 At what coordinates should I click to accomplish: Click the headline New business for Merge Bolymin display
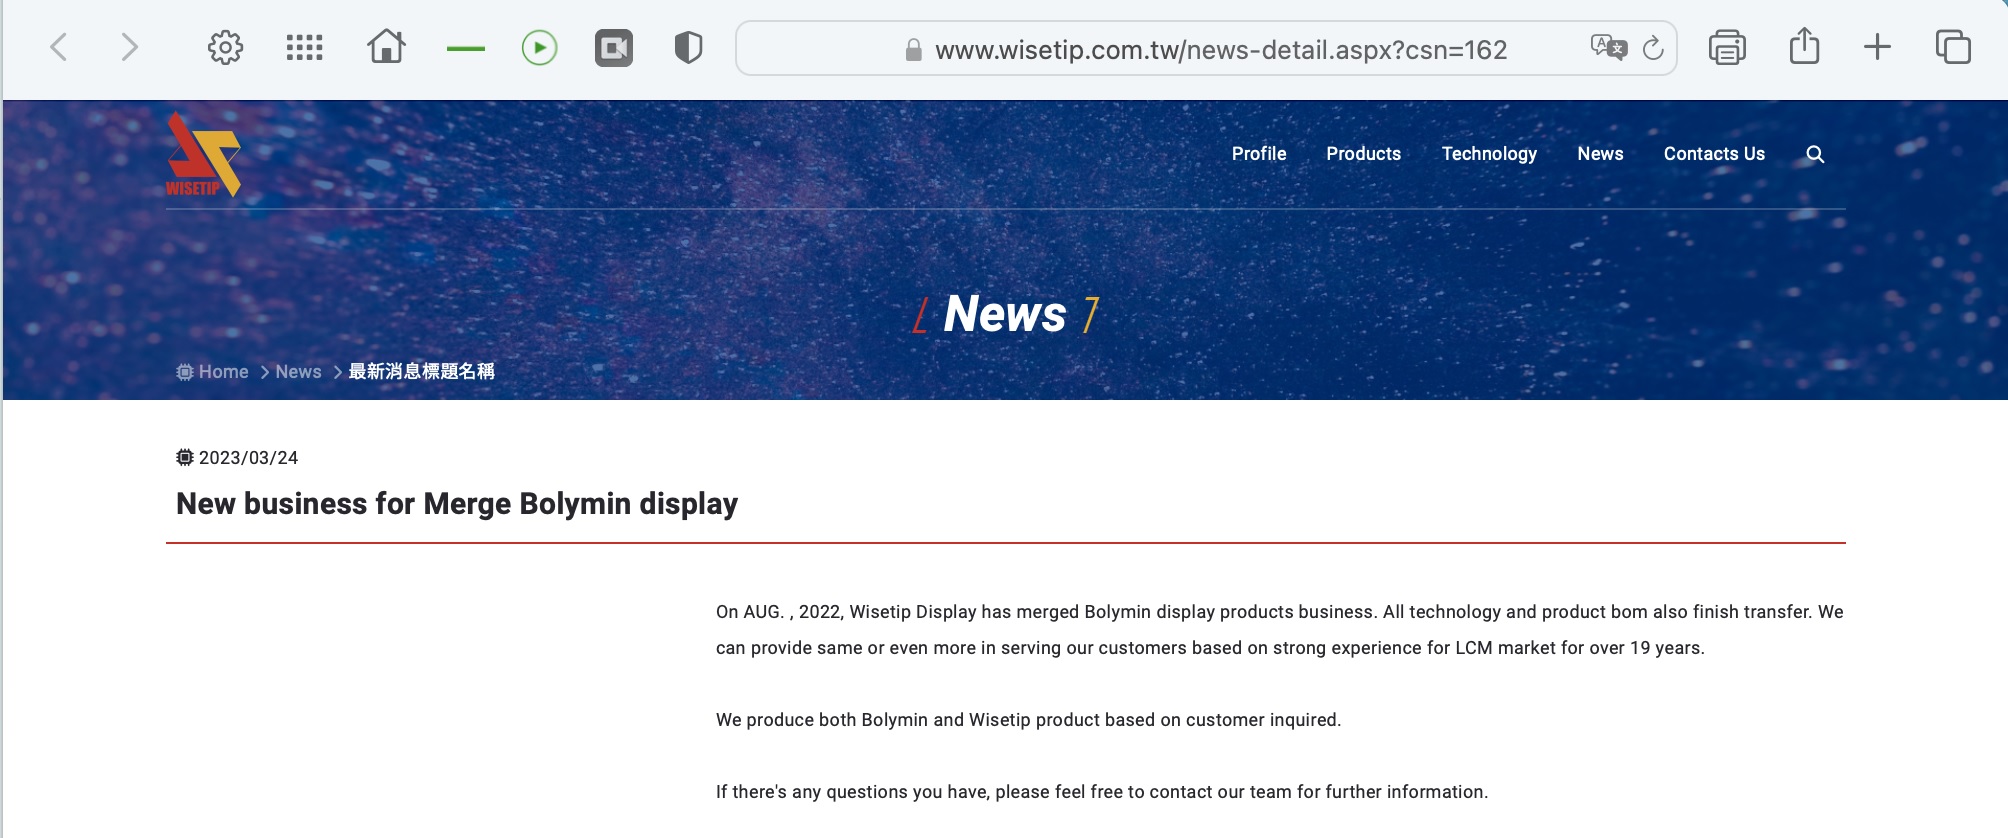(x=457, y=504)
